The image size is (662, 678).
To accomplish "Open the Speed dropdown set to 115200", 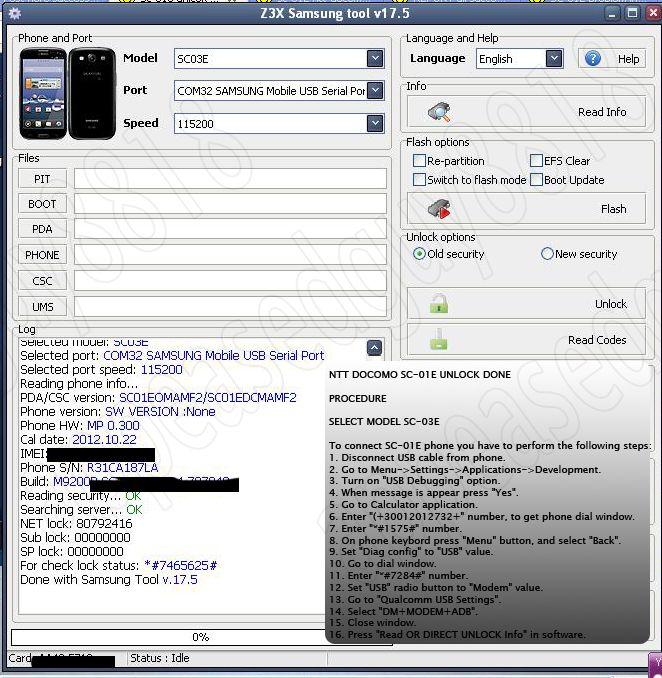I will (375, 123).
